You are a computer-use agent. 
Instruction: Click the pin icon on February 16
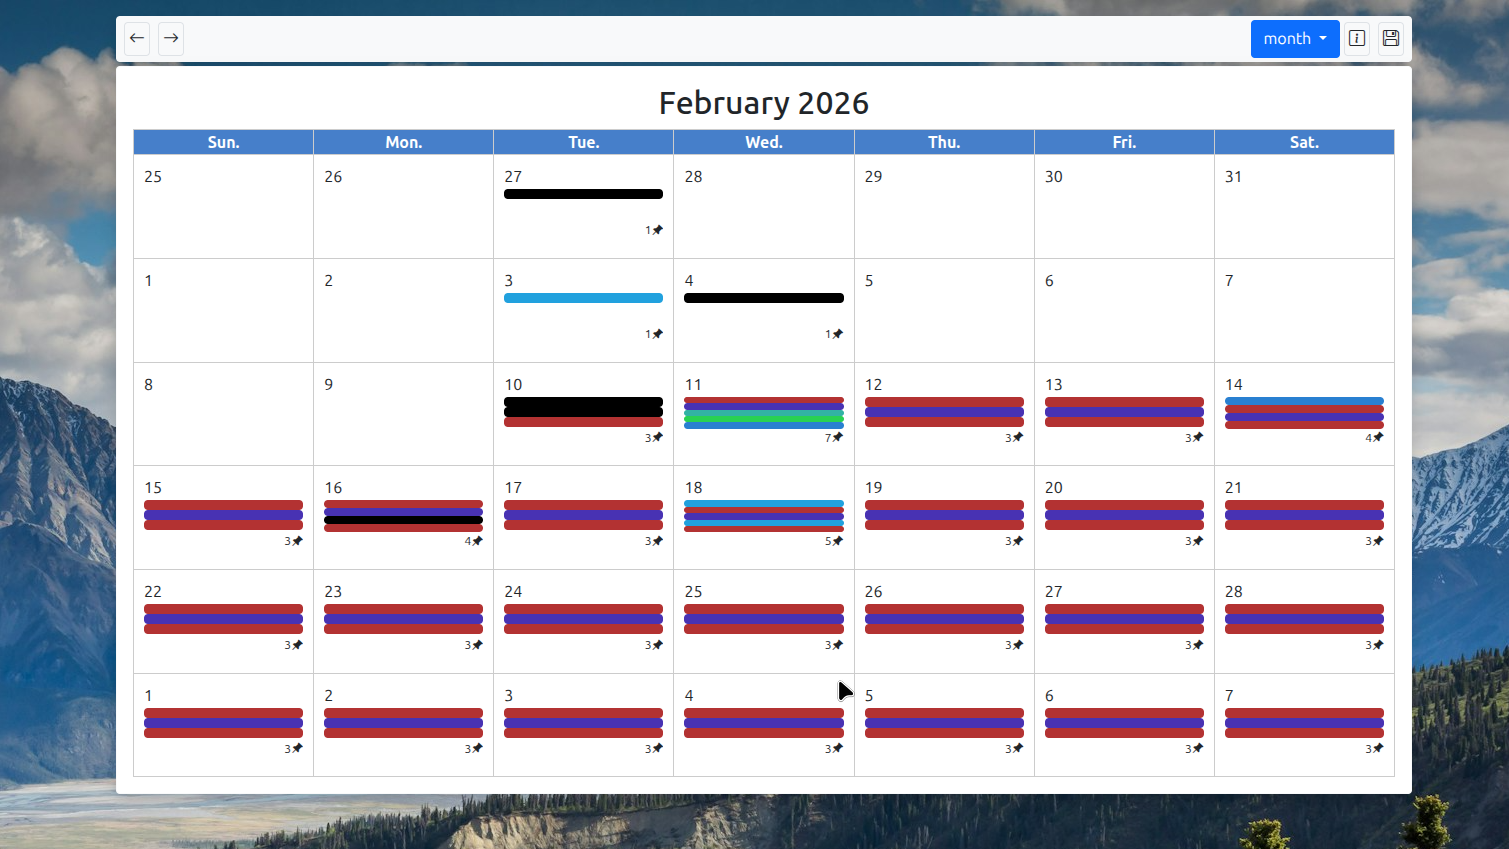[x=478, y=541]
